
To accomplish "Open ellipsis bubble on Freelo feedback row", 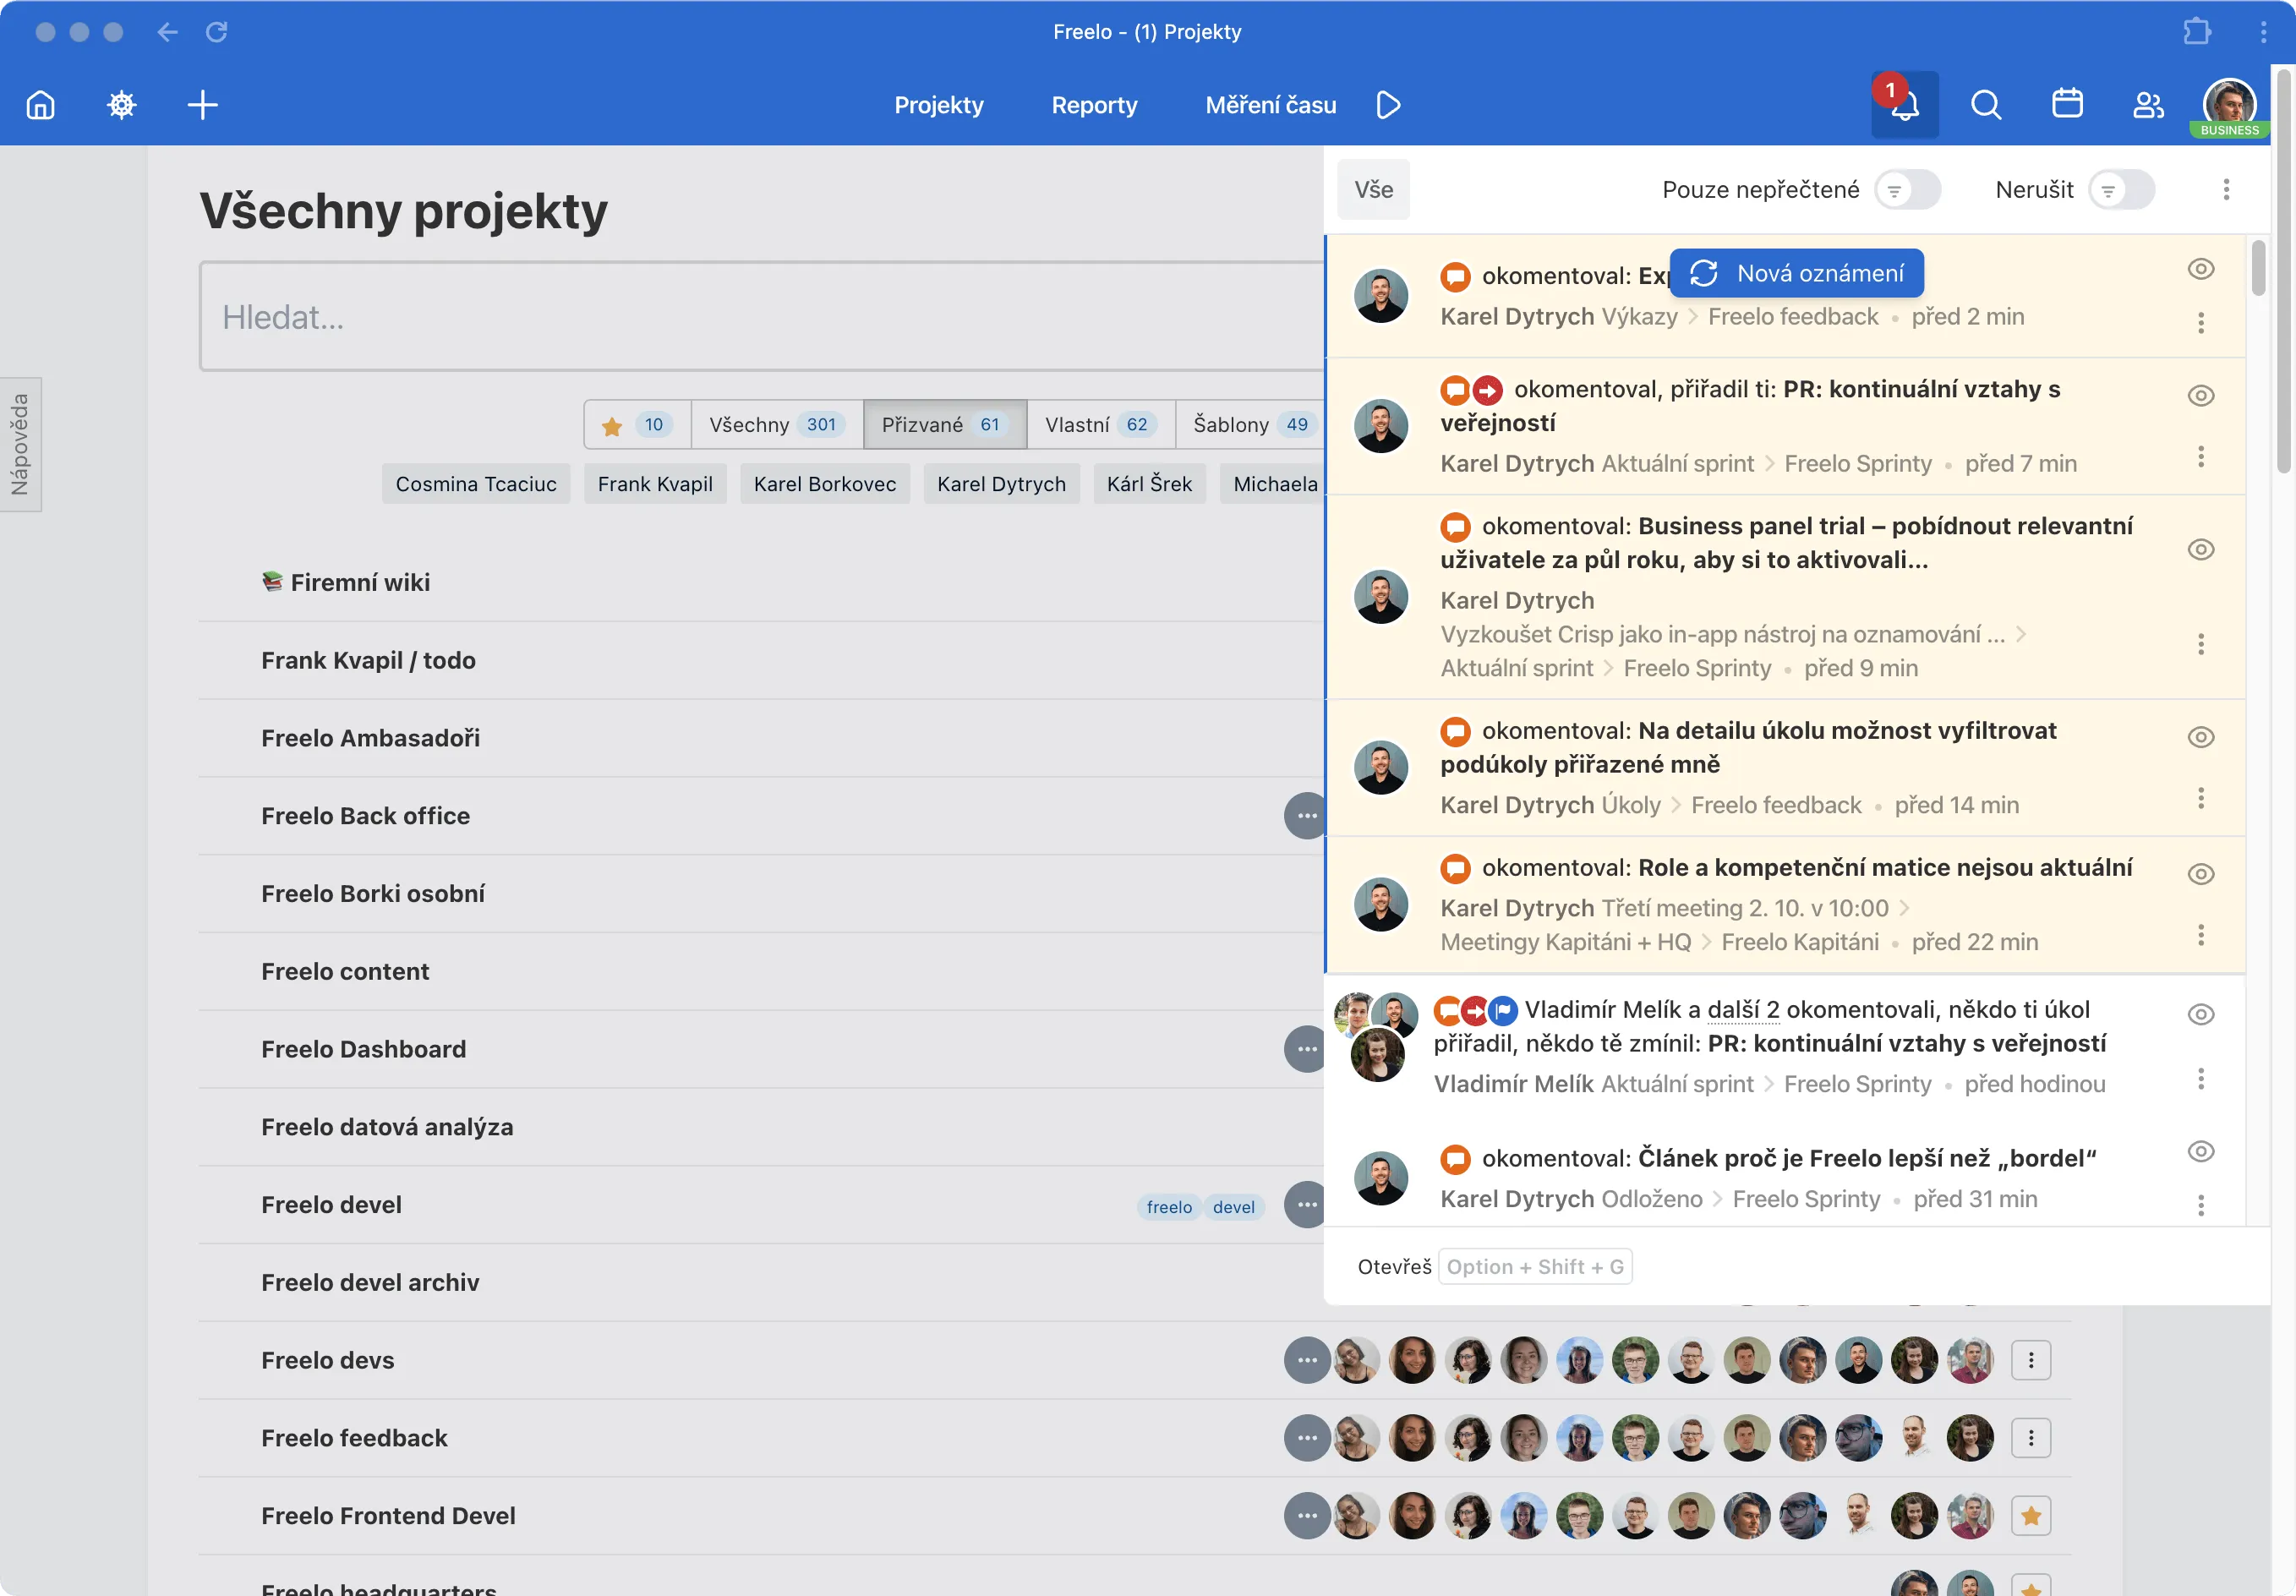I will (x=1306, y=1438).
